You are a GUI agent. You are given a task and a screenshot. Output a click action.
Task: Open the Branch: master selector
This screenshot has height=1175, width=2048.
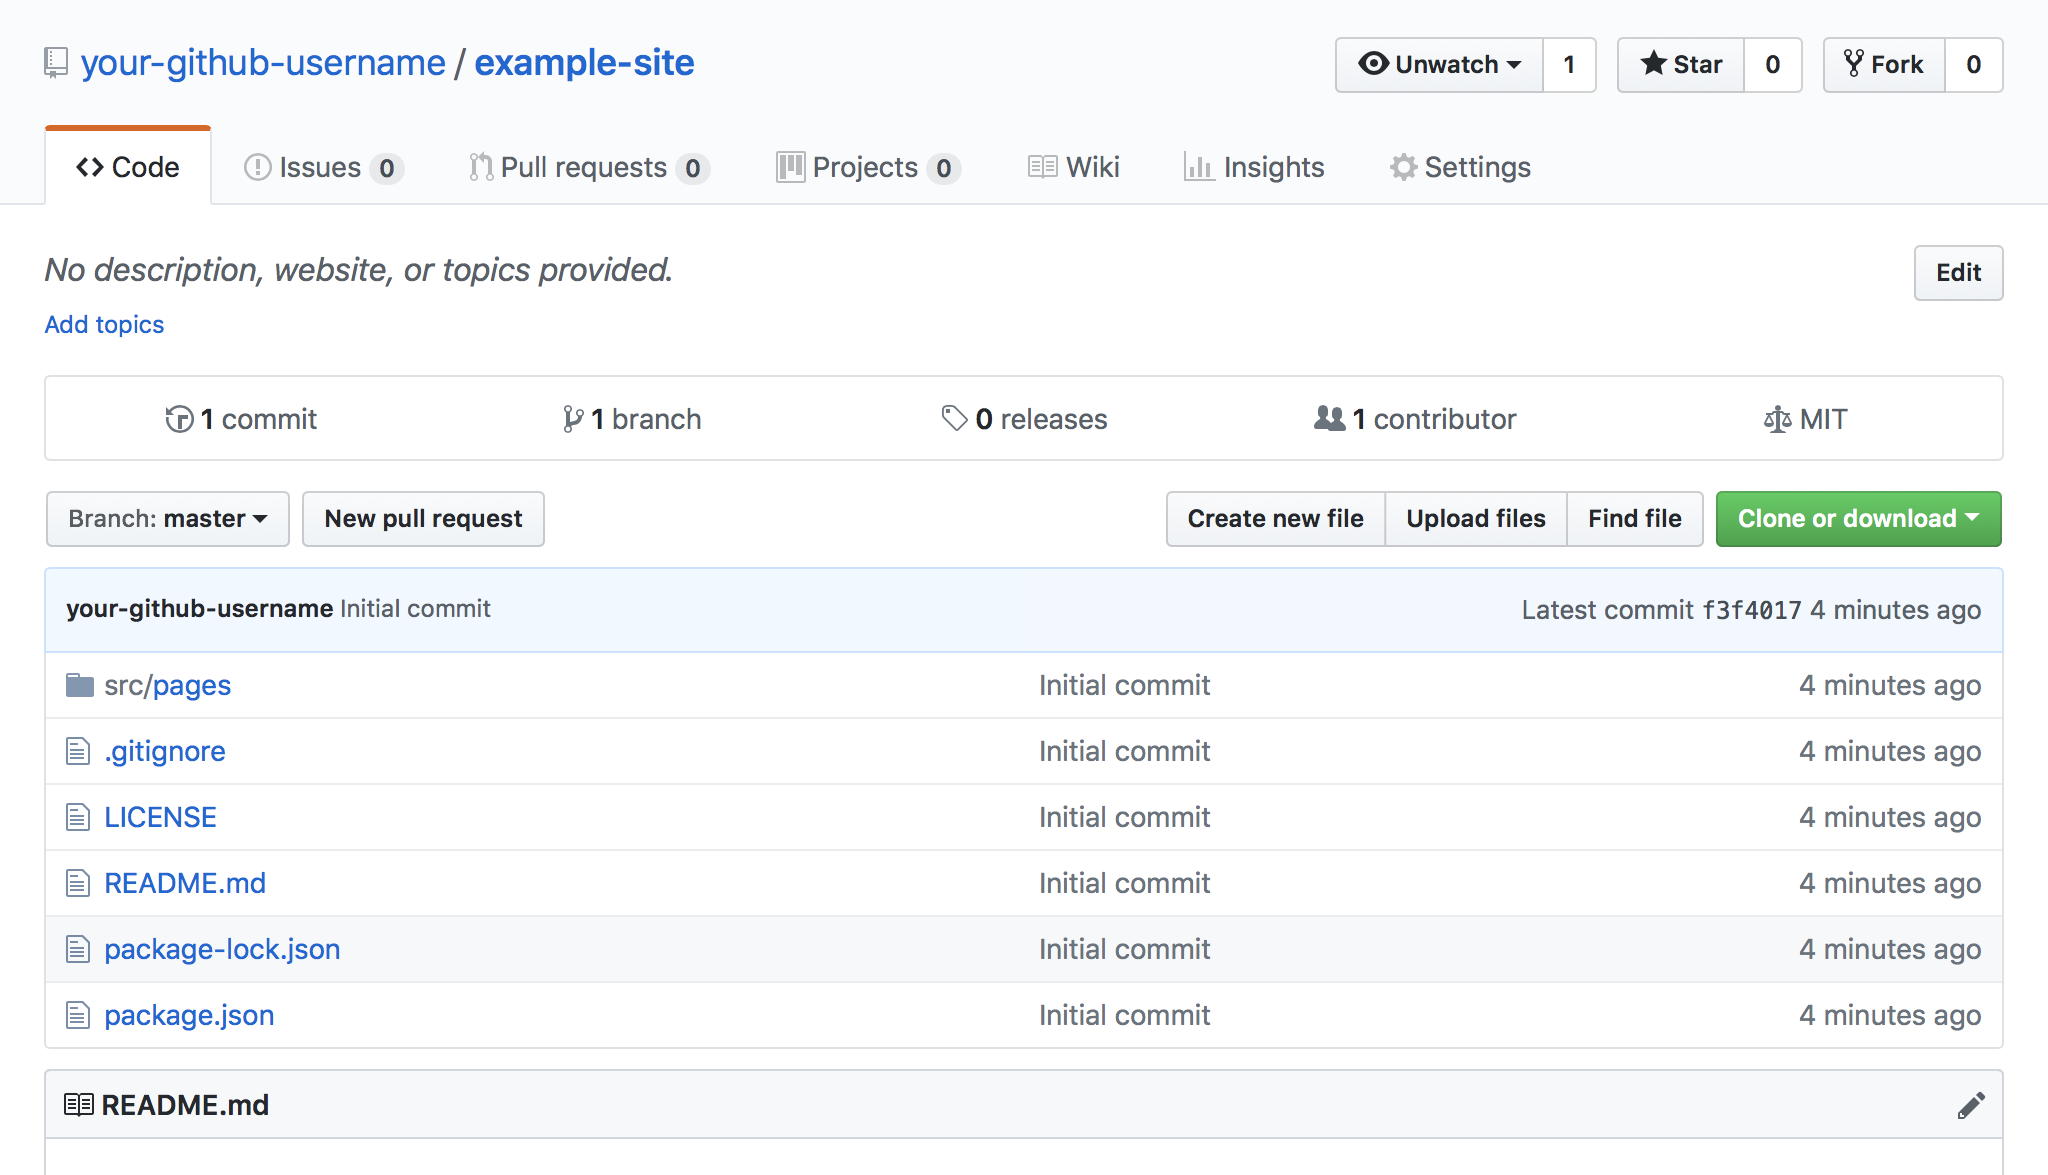[x=166, y=518]
